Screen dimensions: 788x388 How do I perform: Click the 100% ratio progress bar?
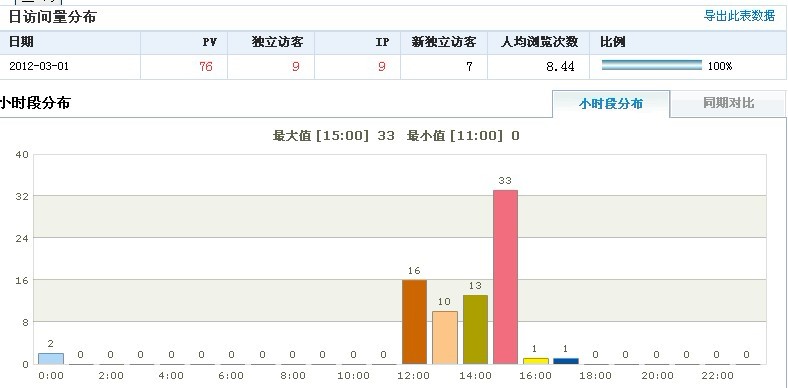pyautogui.click(x=652, y=65)
